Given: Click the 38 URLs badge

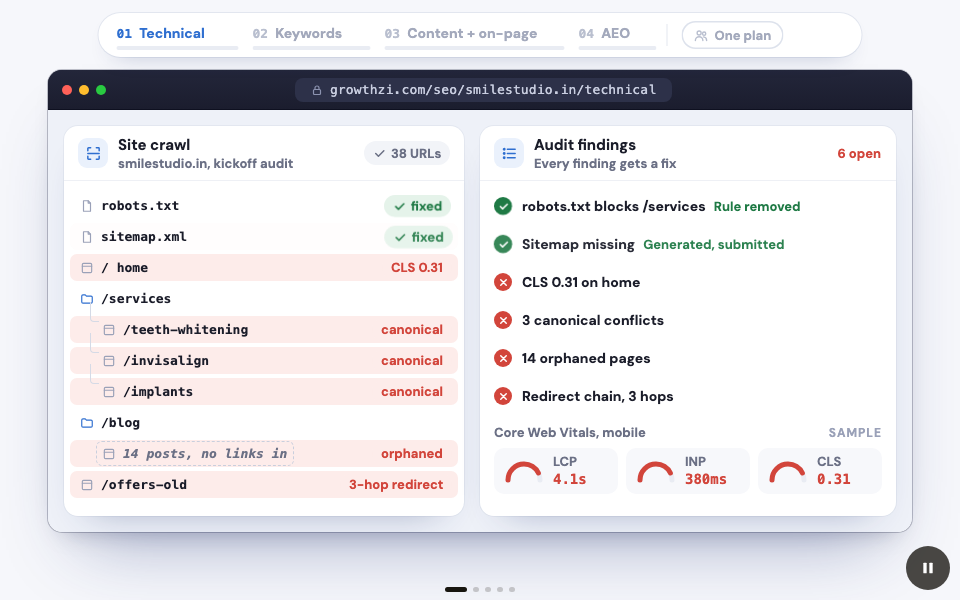Looking at the screenshot, I should click(x=407, y=154).
